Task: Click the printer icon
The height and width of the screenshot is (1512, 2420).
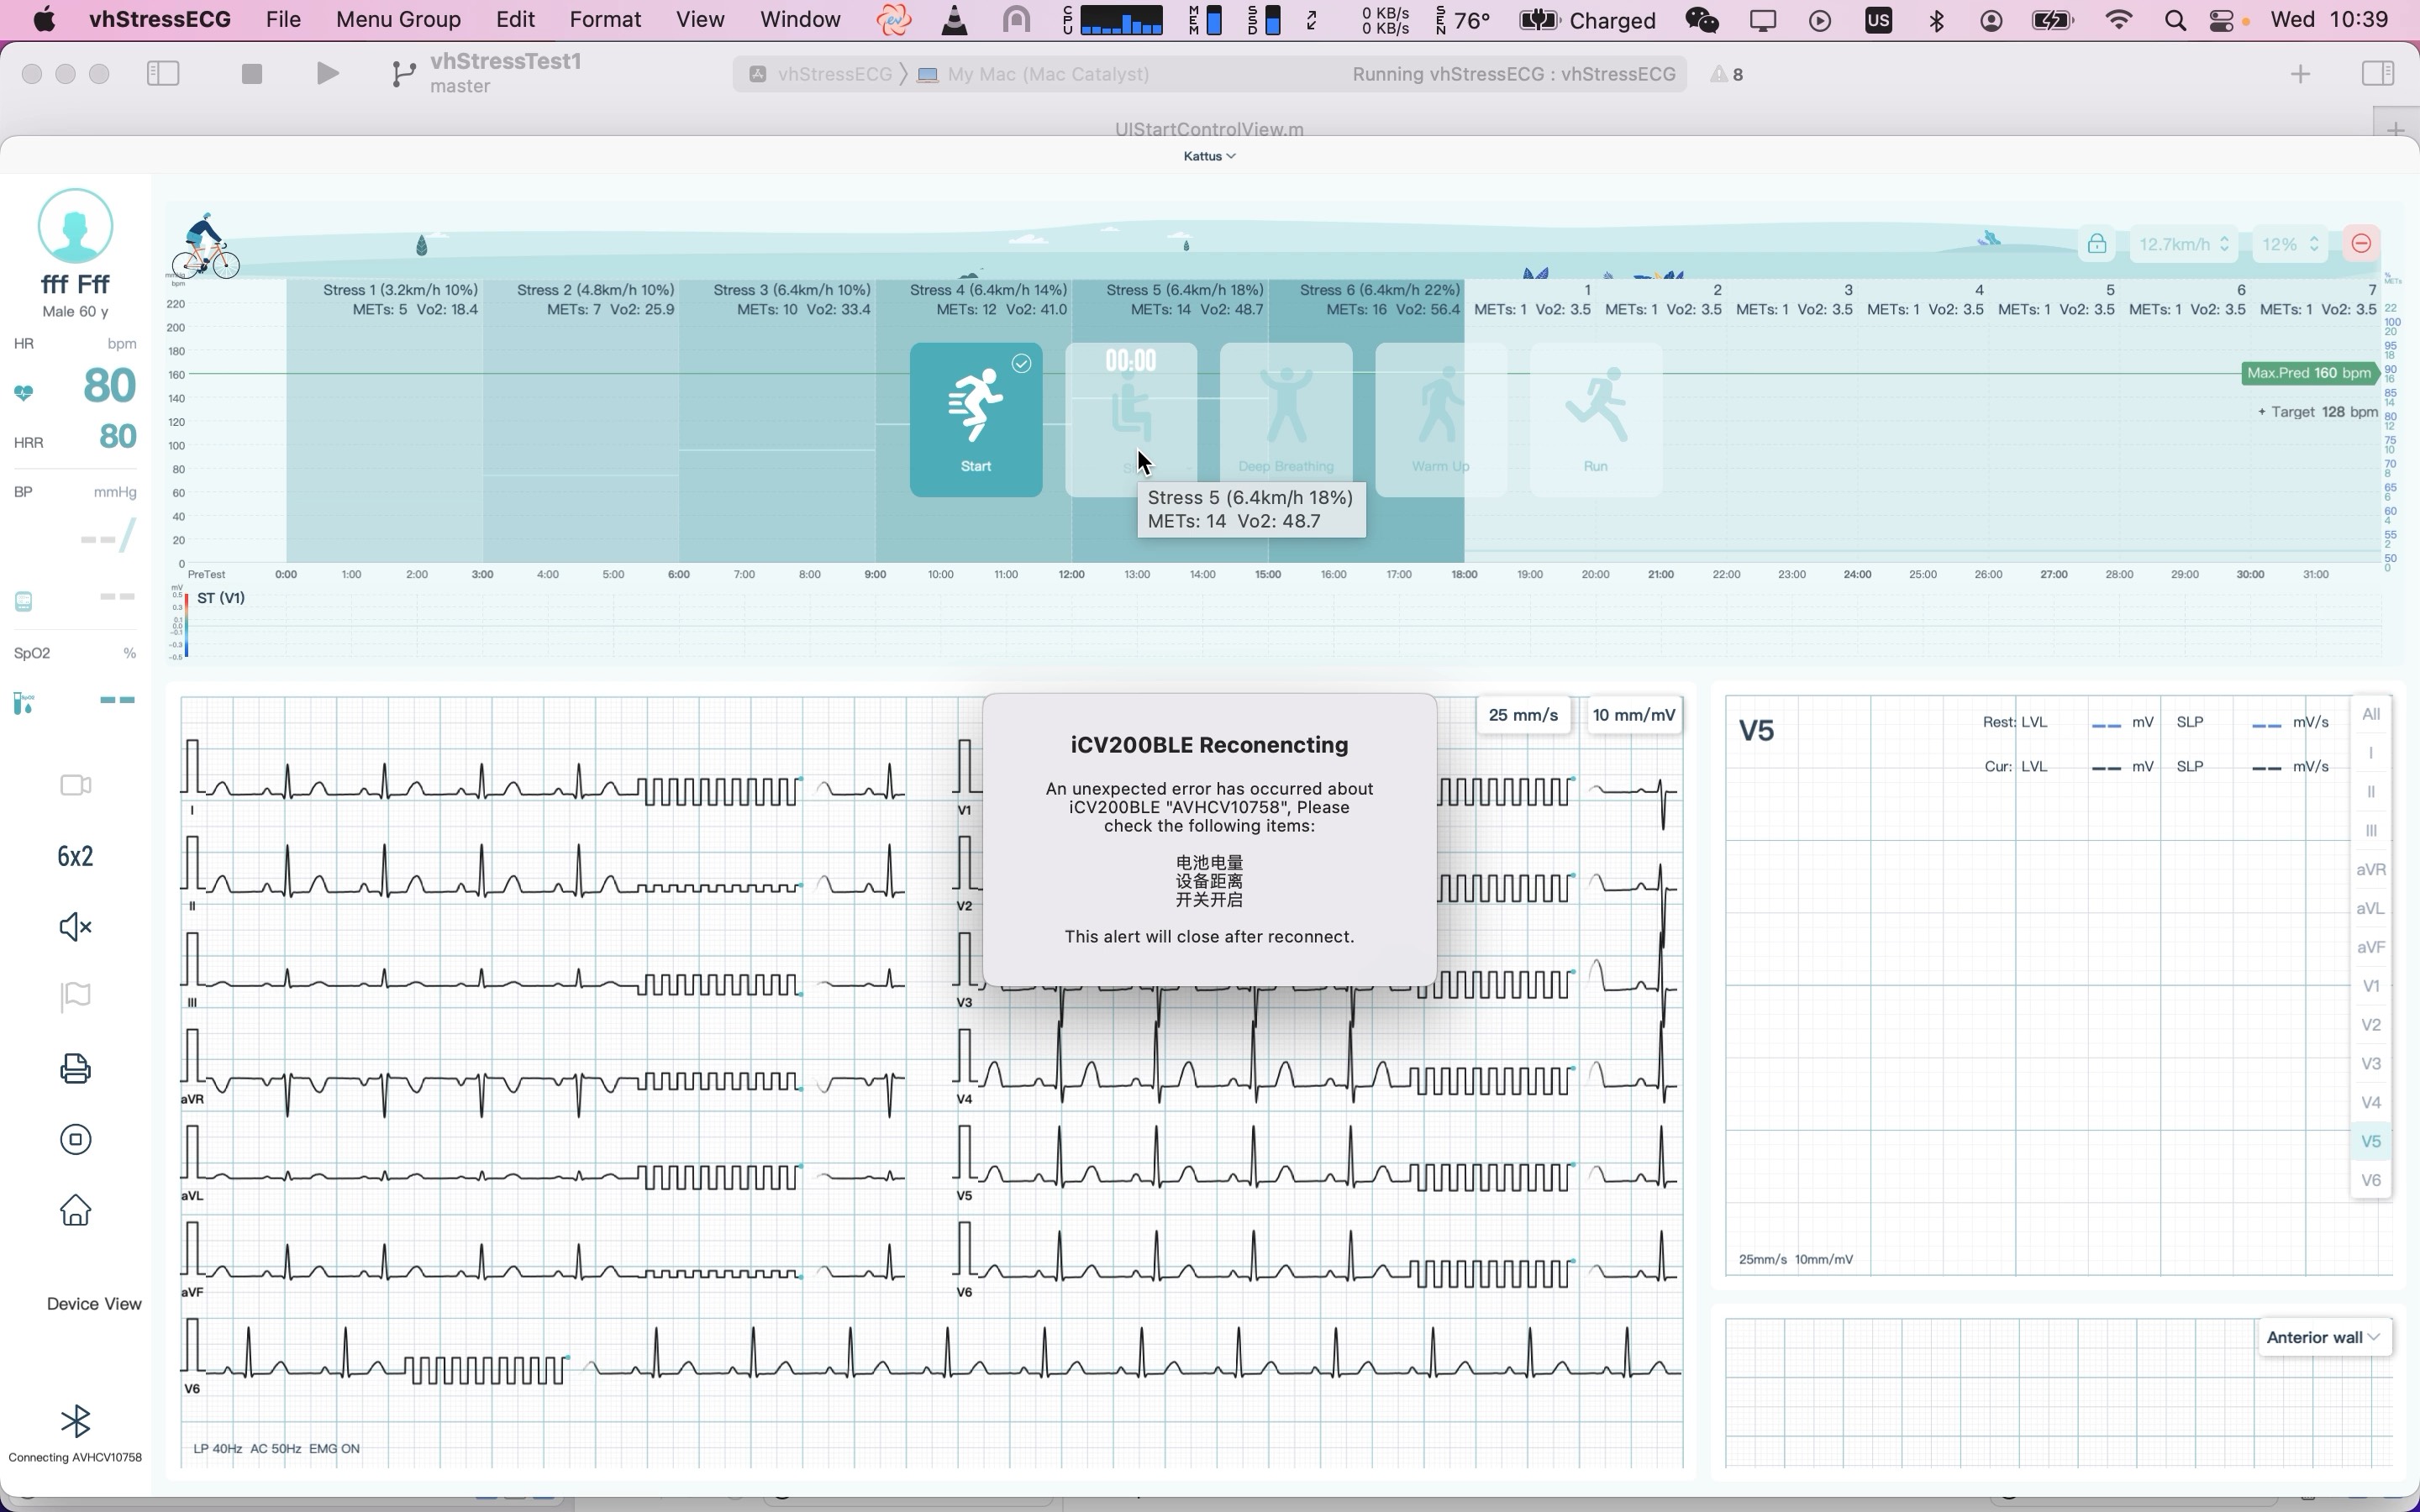Action: pos(76,1068)
